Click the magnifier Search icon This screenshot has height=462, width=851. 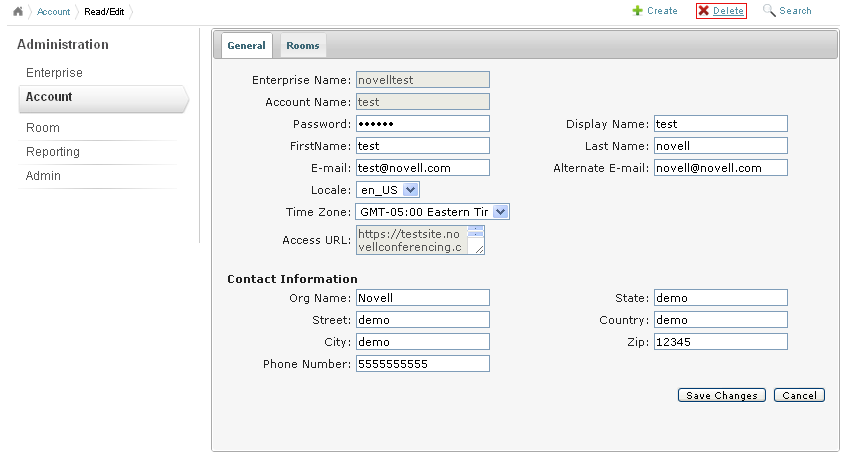tap(769, 11)
